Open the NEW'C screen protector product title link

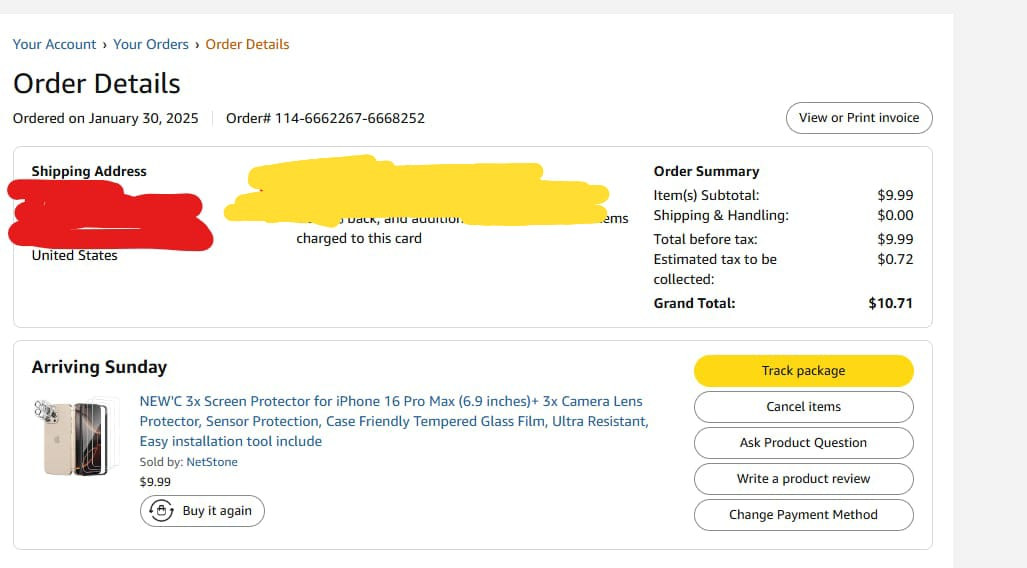[393, 421]
